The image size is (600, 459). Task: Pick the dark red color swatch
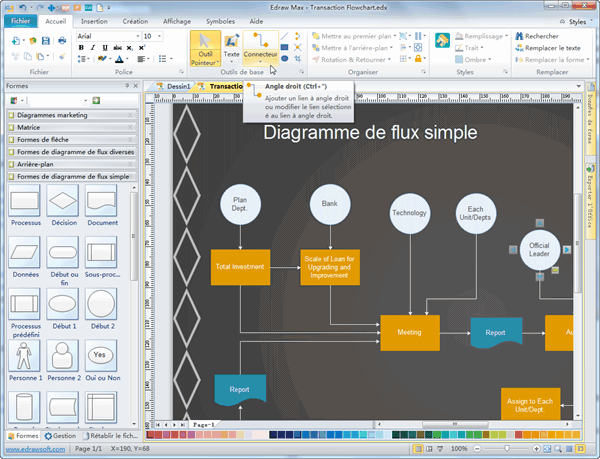point(150,435)
